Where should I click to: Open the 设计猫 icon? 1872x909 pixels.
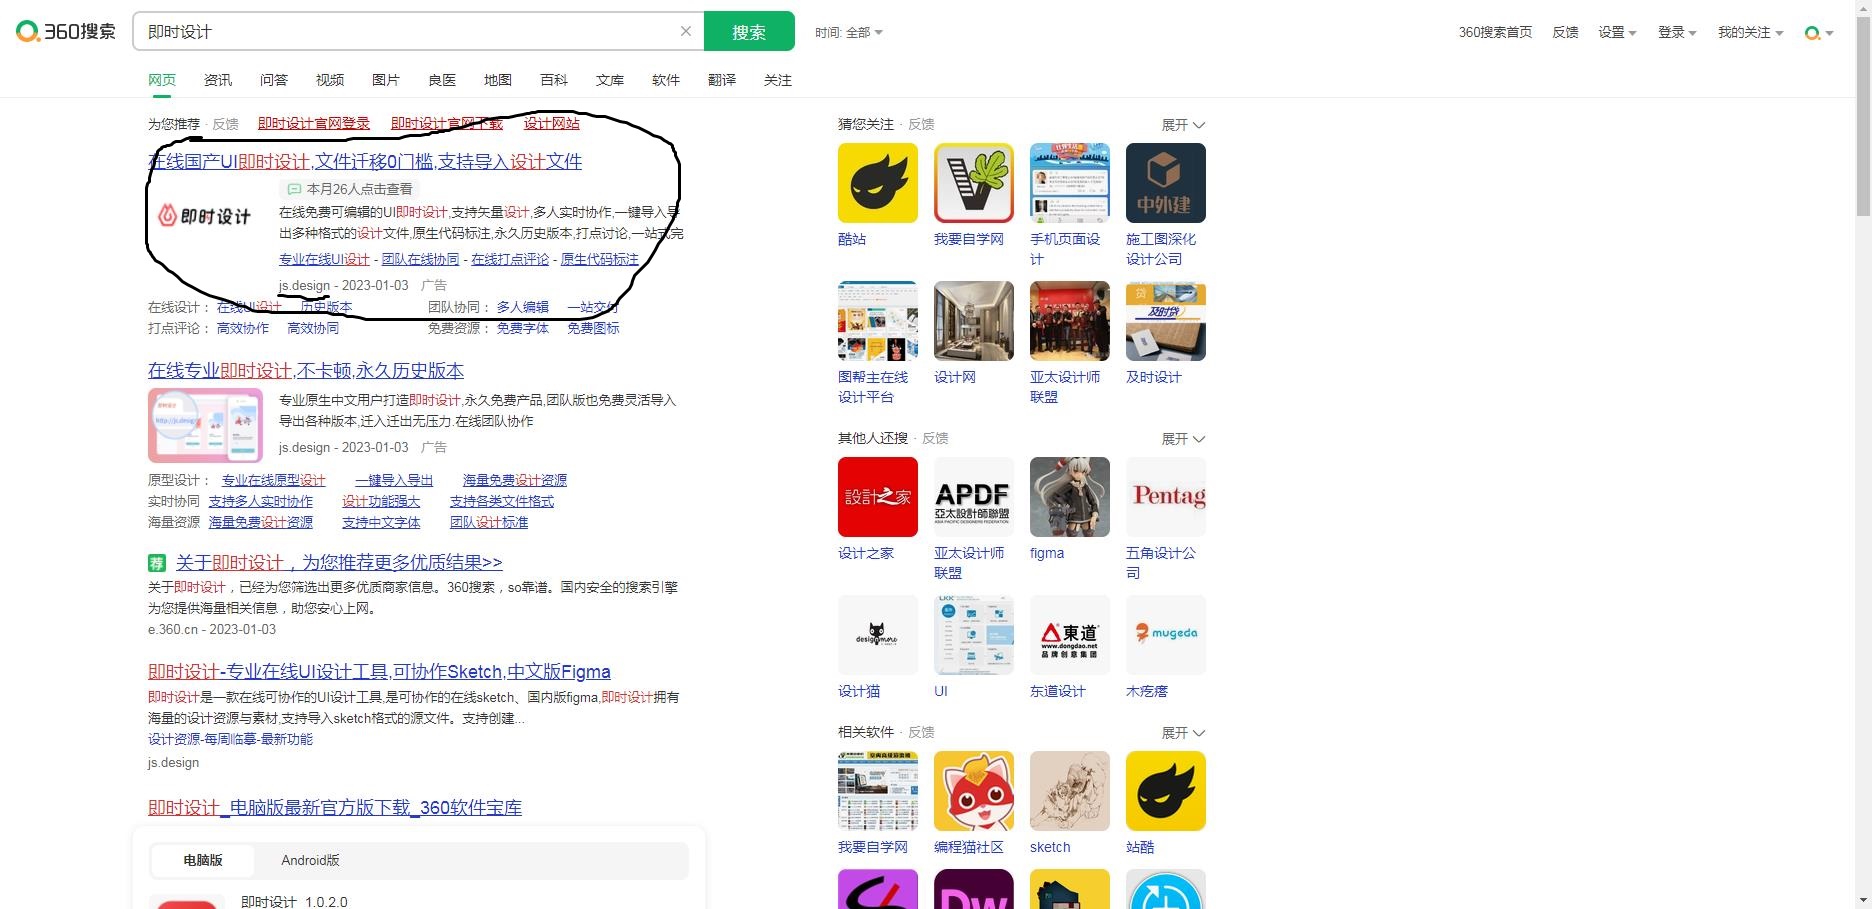click(x=878, y=635)
